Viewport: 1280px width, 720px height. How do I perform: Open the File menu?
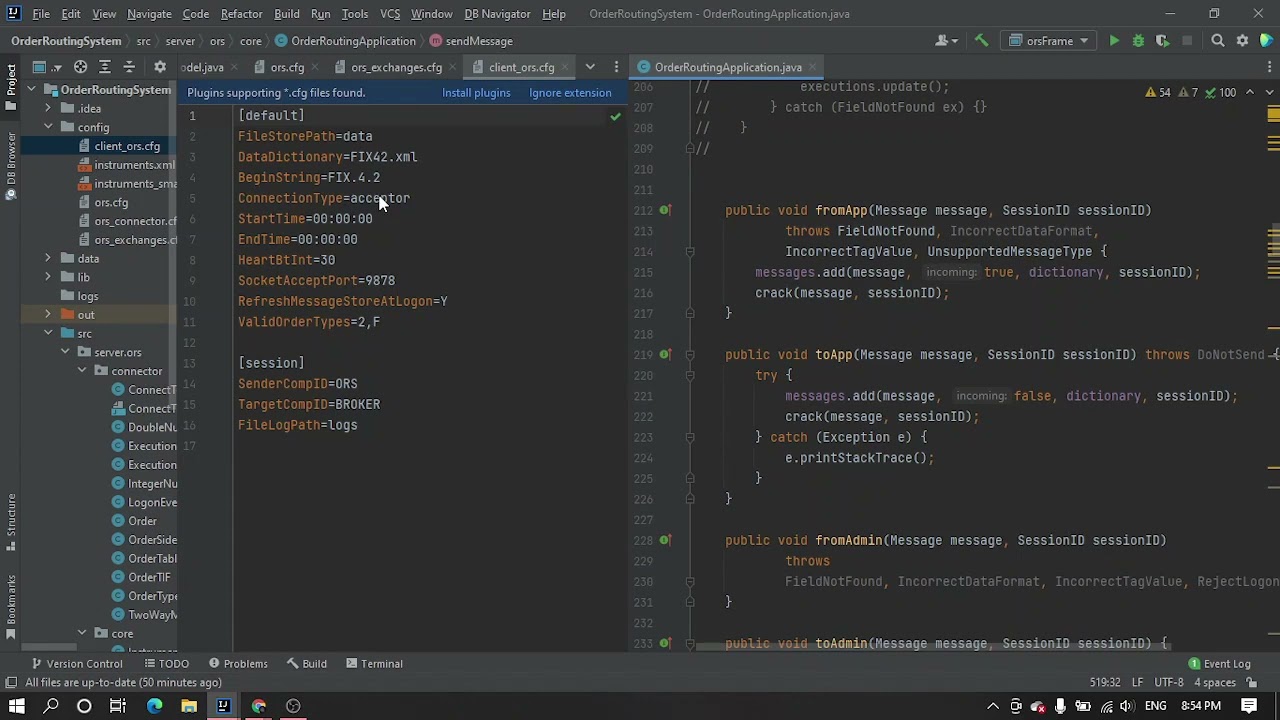click(41, 14)
